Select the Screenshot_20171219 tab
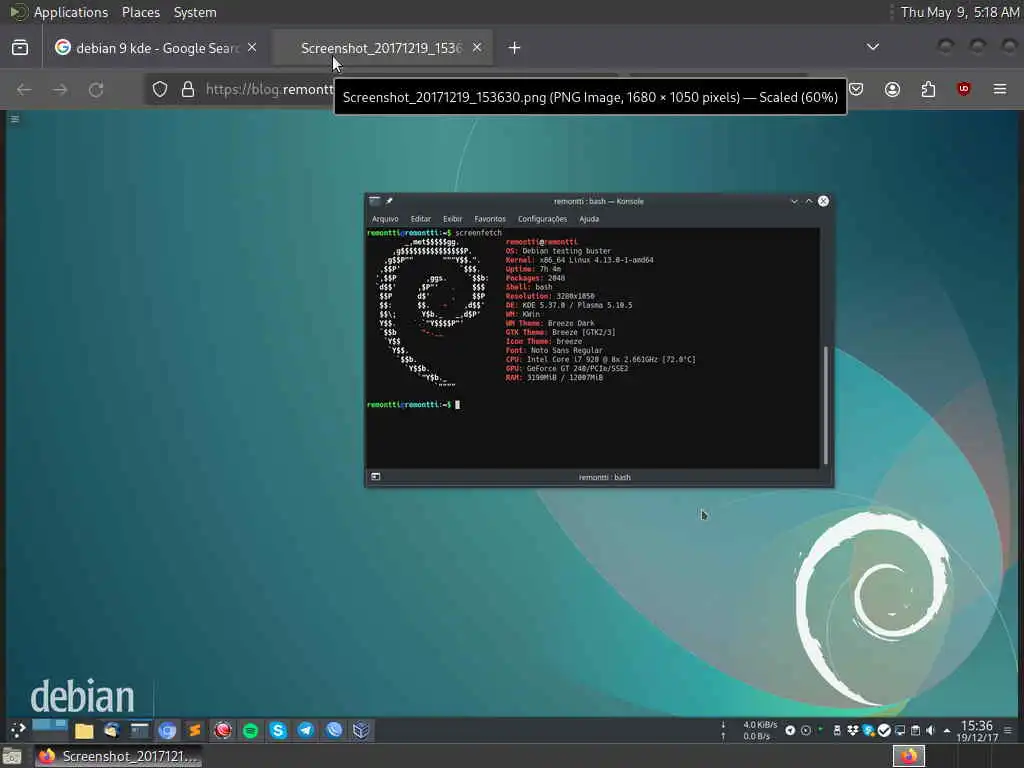The image size is (1024, 768). tap(383, 48)
